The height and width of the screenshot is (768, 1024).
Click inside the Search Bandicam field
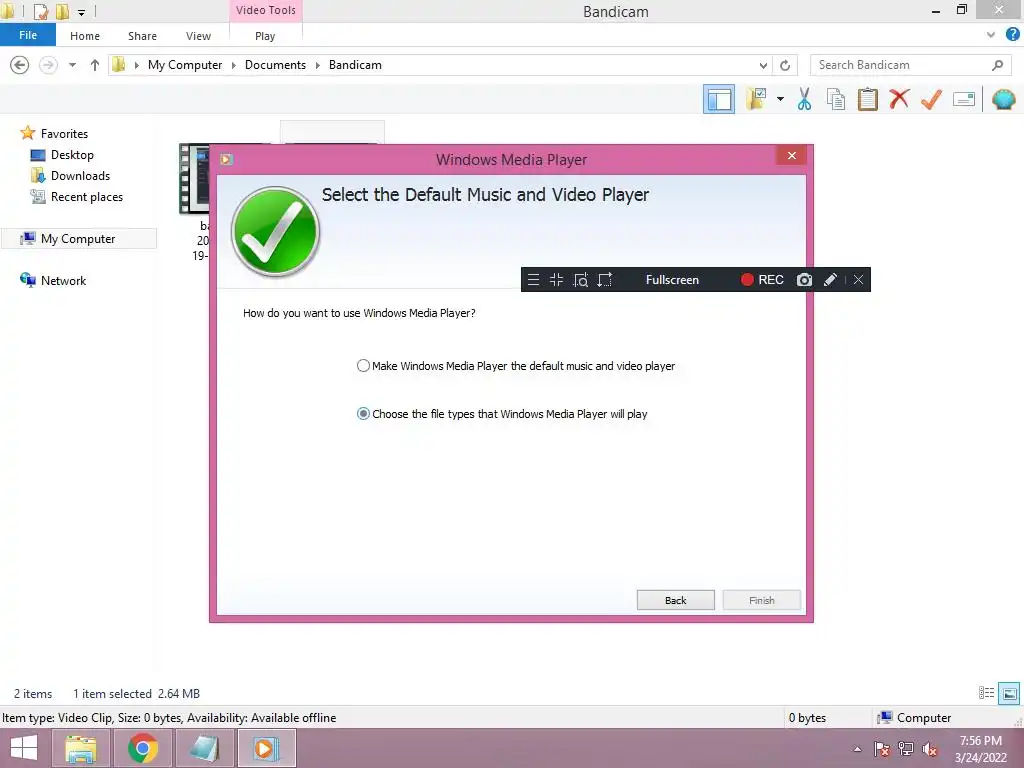[901, 65]
